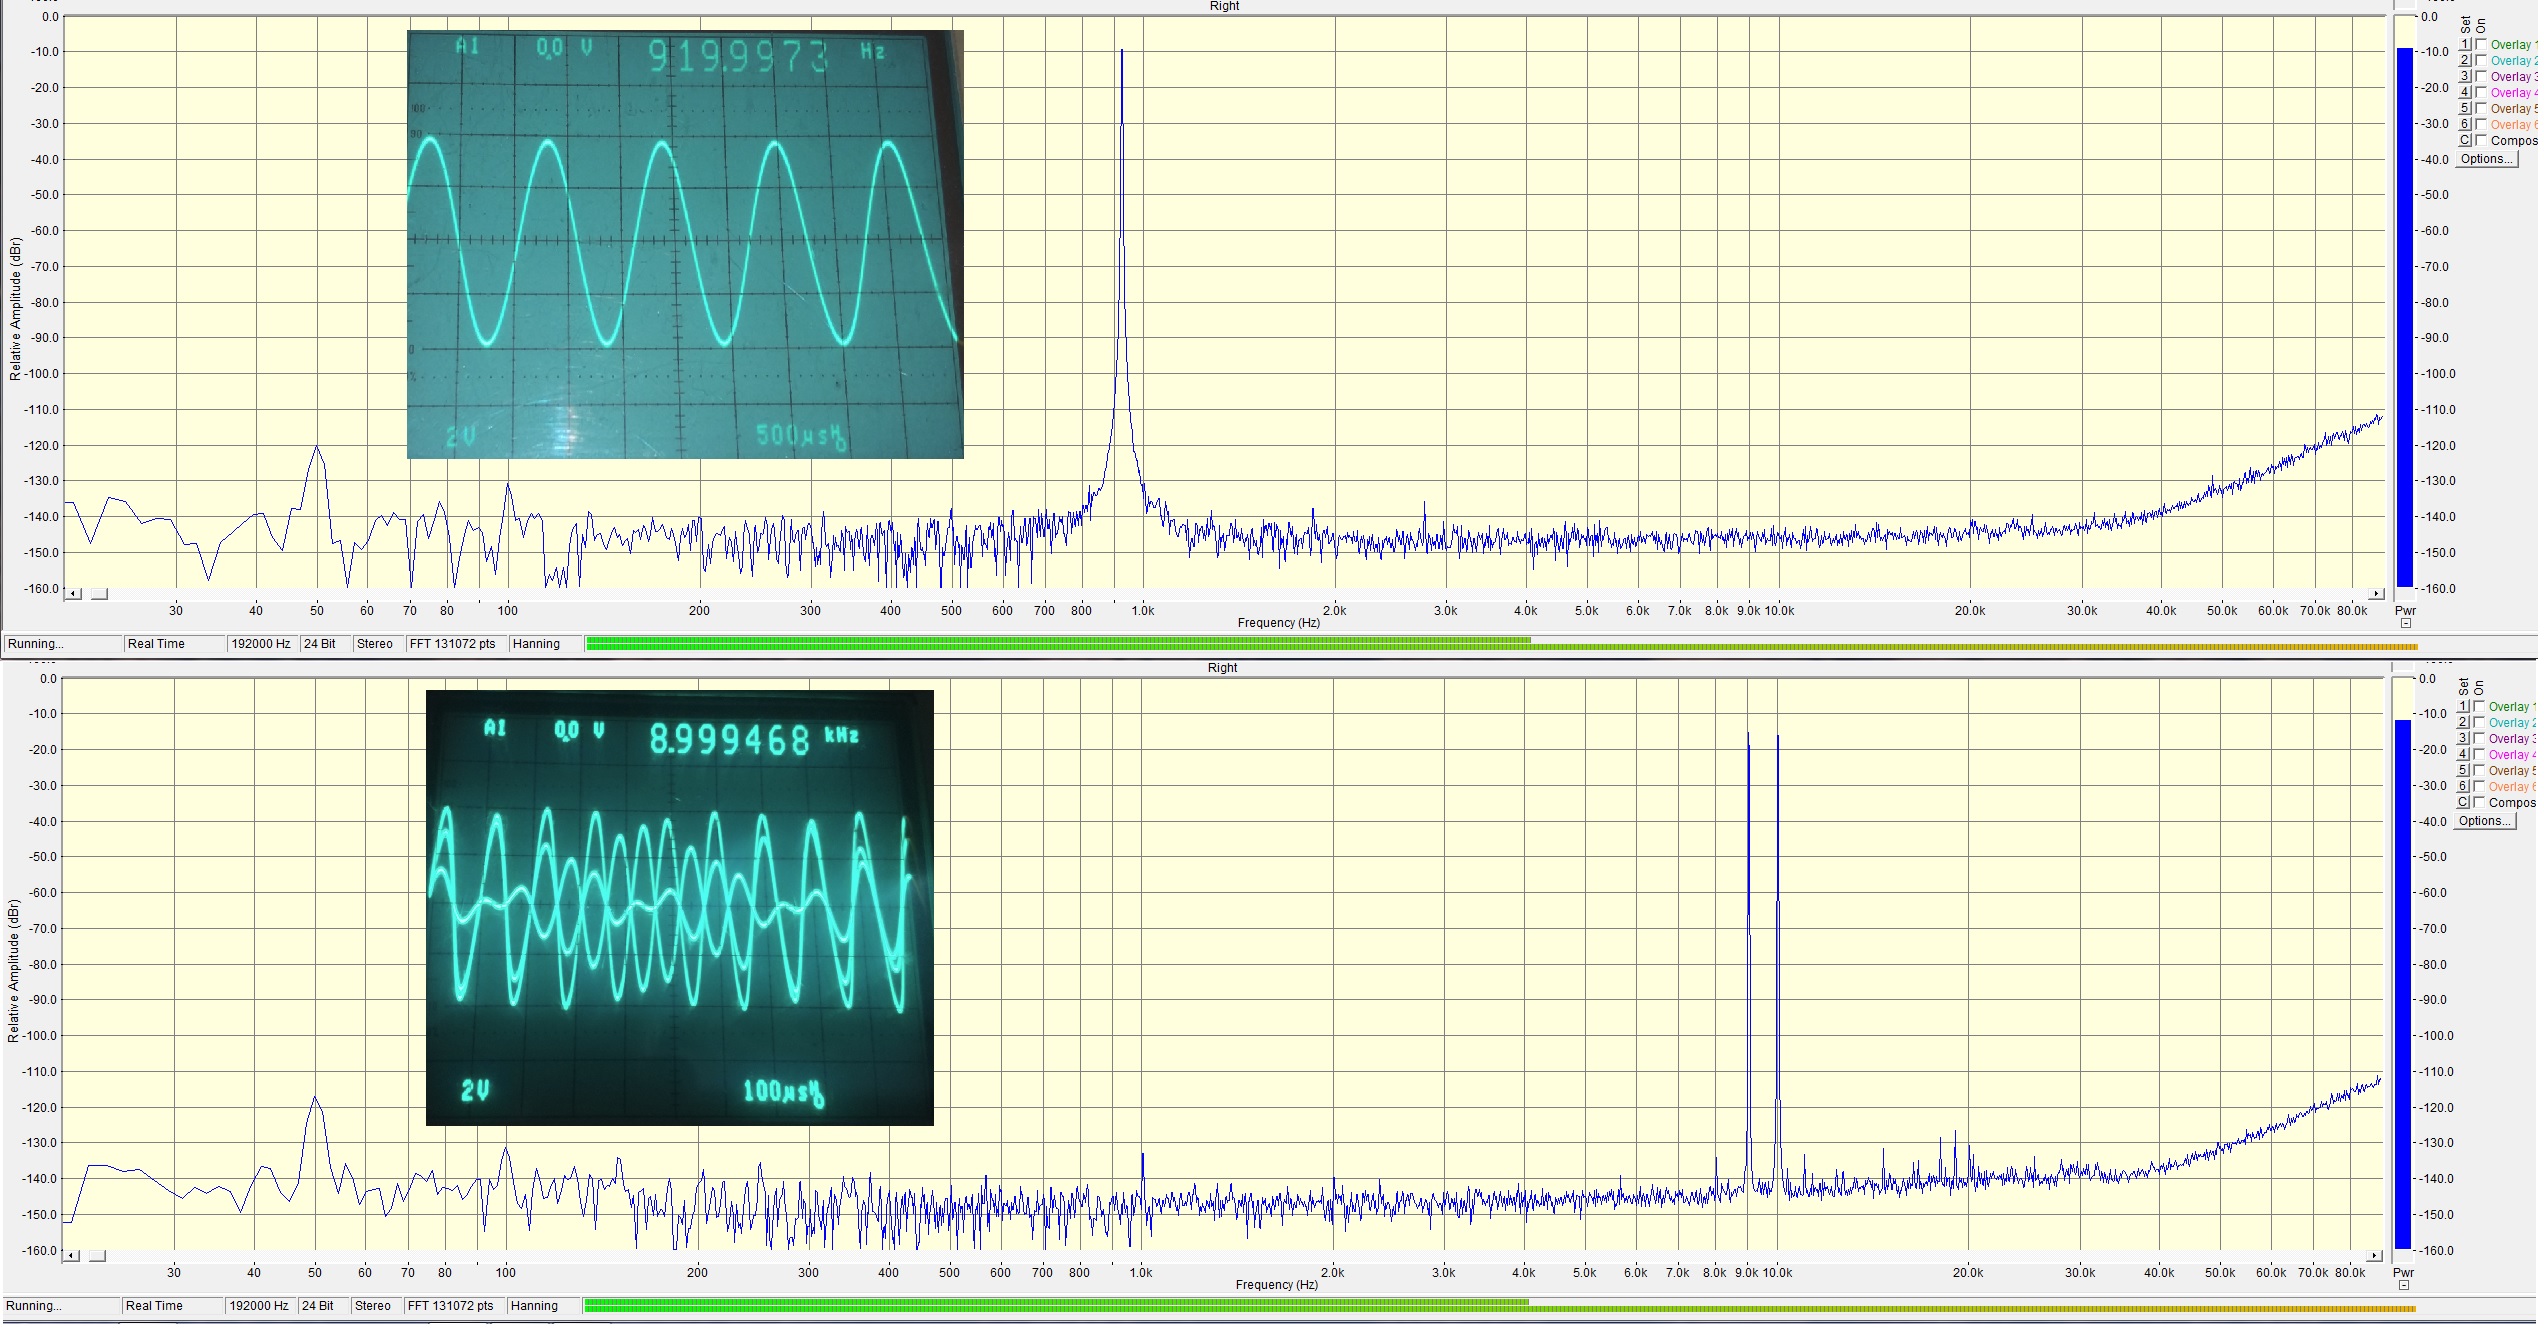Click Set button 2 in bottom overlay panel

pos(2463,722)
